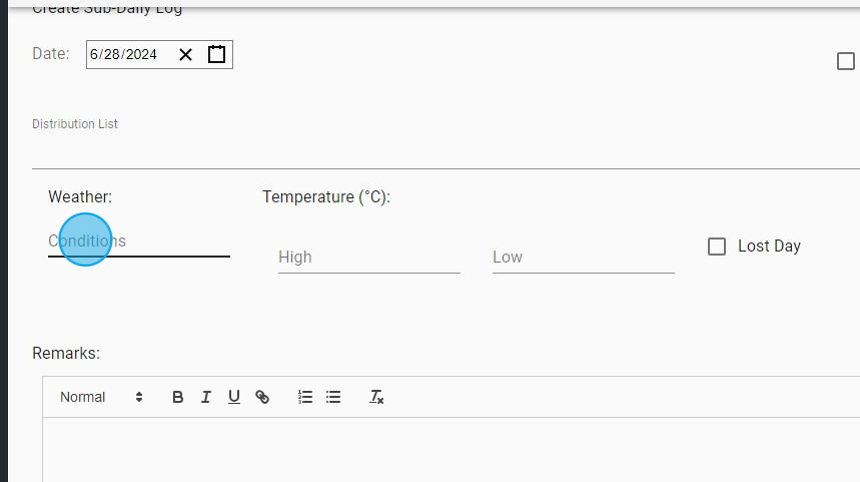The image size is (860, 482).
Task: Click the Lost Day label text
Action: tap(769, 246)
